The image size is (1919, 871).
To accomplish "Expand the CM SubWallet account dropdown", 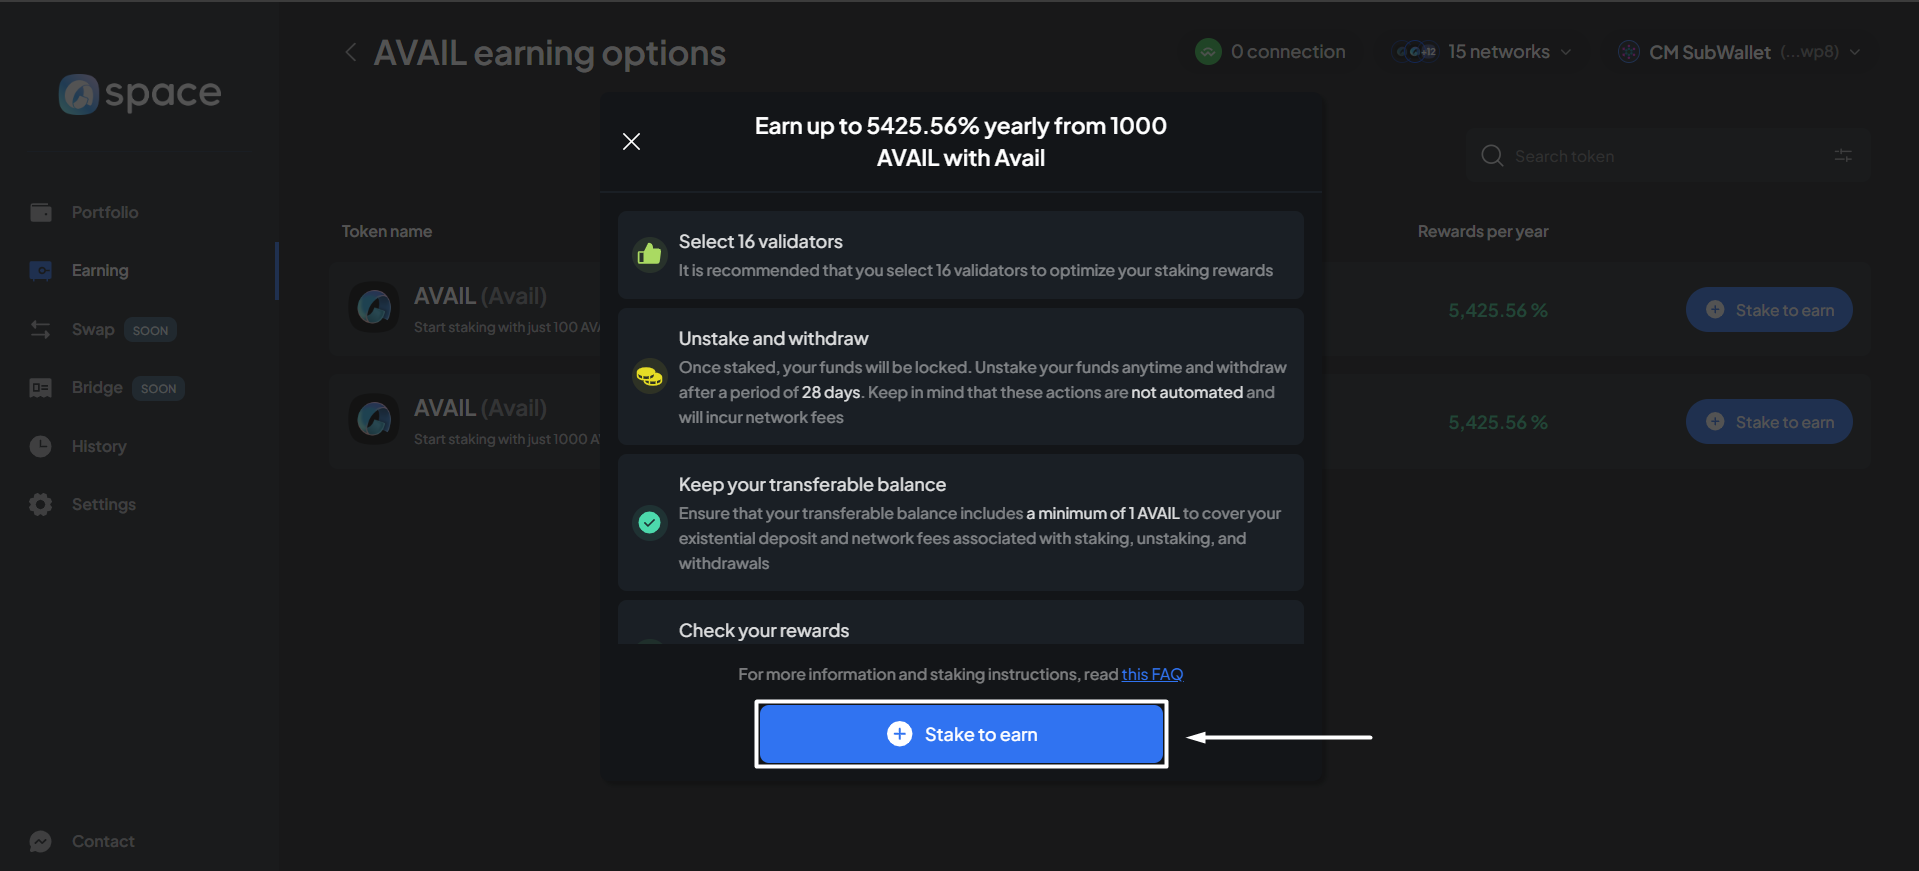I will [1739, 52].
